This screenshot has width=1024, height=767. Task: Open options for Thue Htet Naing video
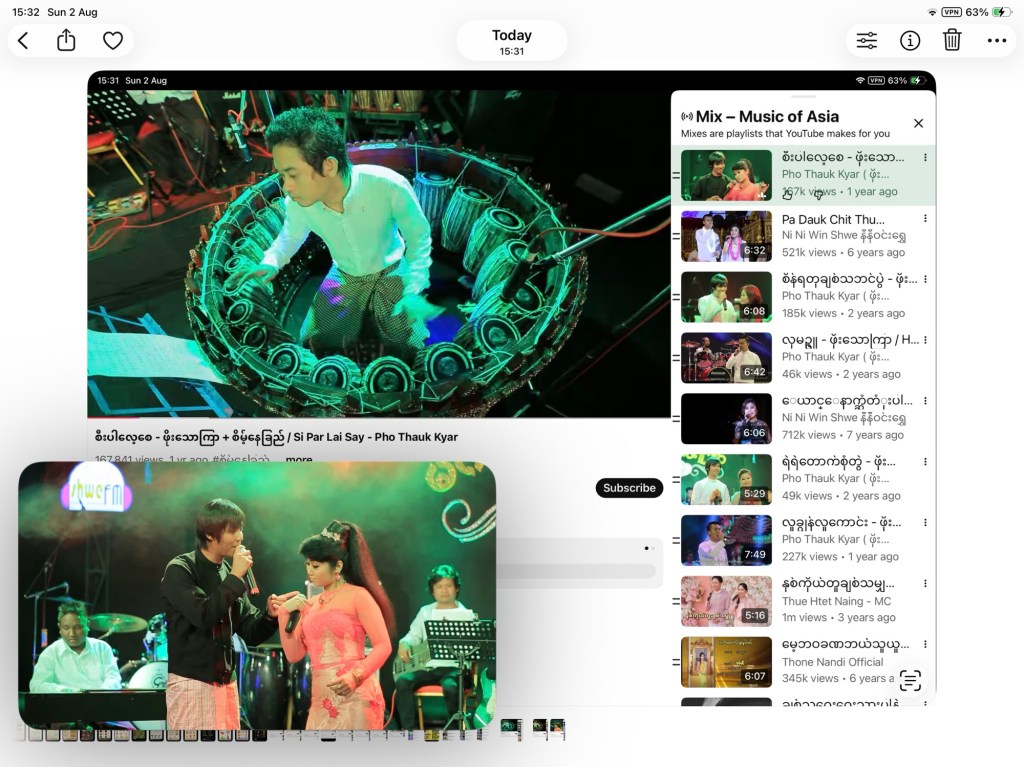[925, 583]
